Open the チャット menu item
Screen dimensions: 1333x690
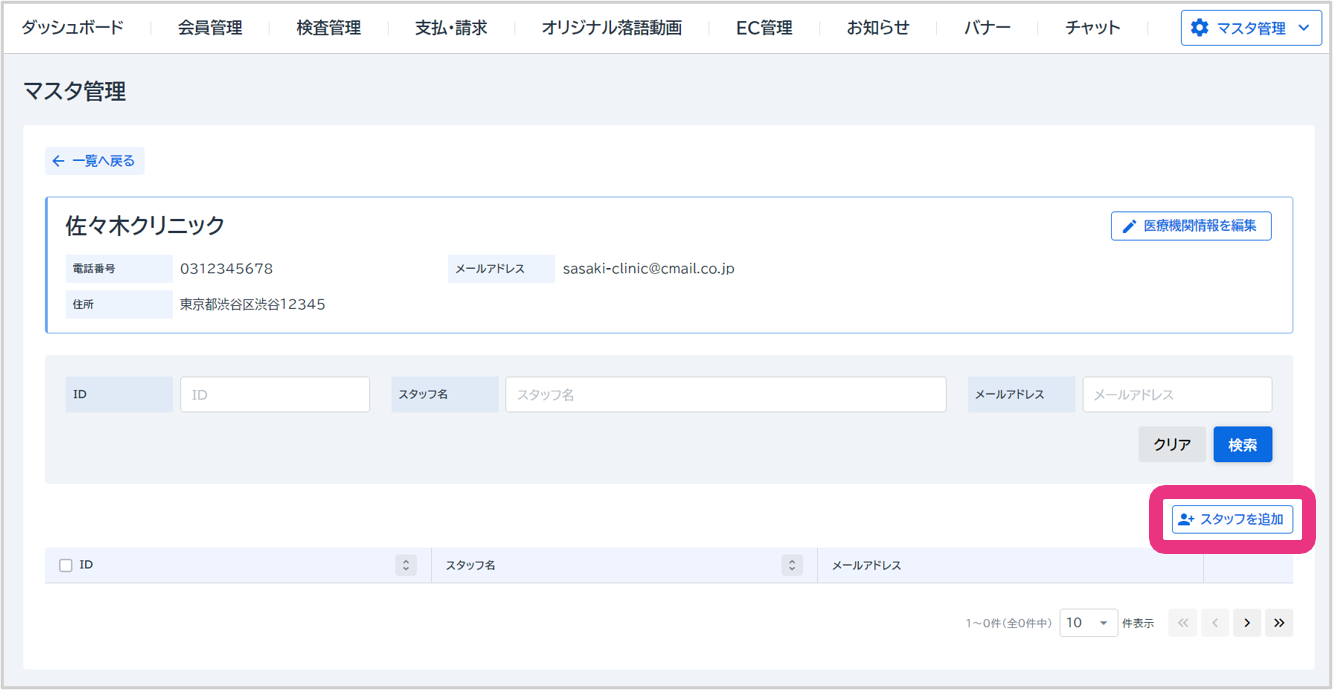[1092, 28]
